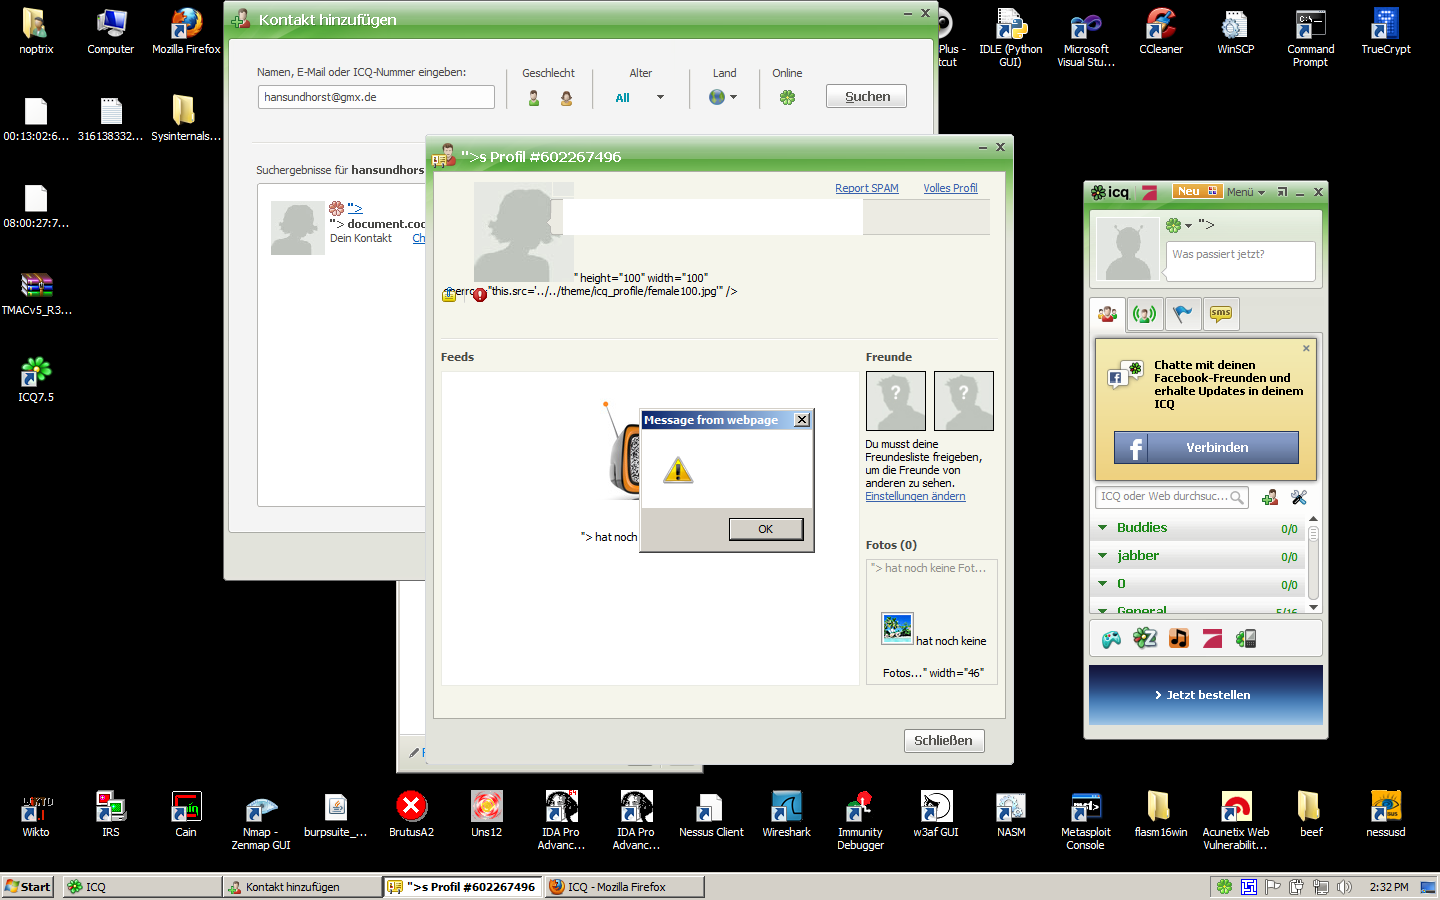The image size is (1440, 900).
Task: Select the male gender filter
Action: click(534, 98)
